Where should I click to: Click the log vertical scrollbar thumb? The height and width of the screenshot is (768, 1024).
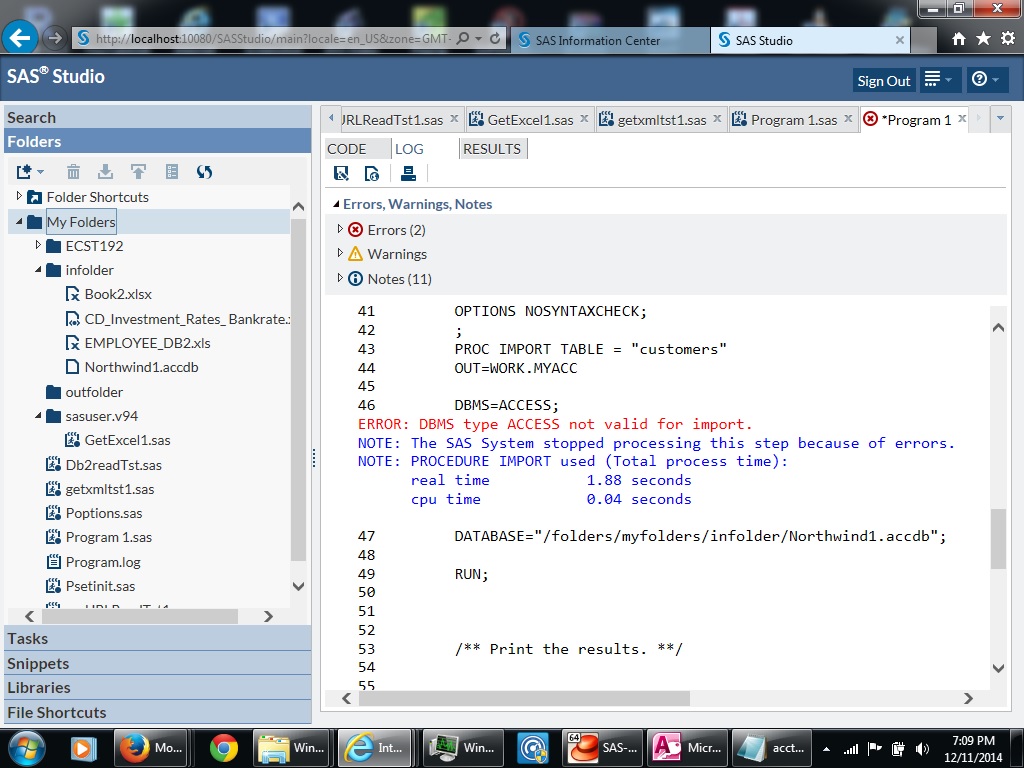click(x=998, y=539)
